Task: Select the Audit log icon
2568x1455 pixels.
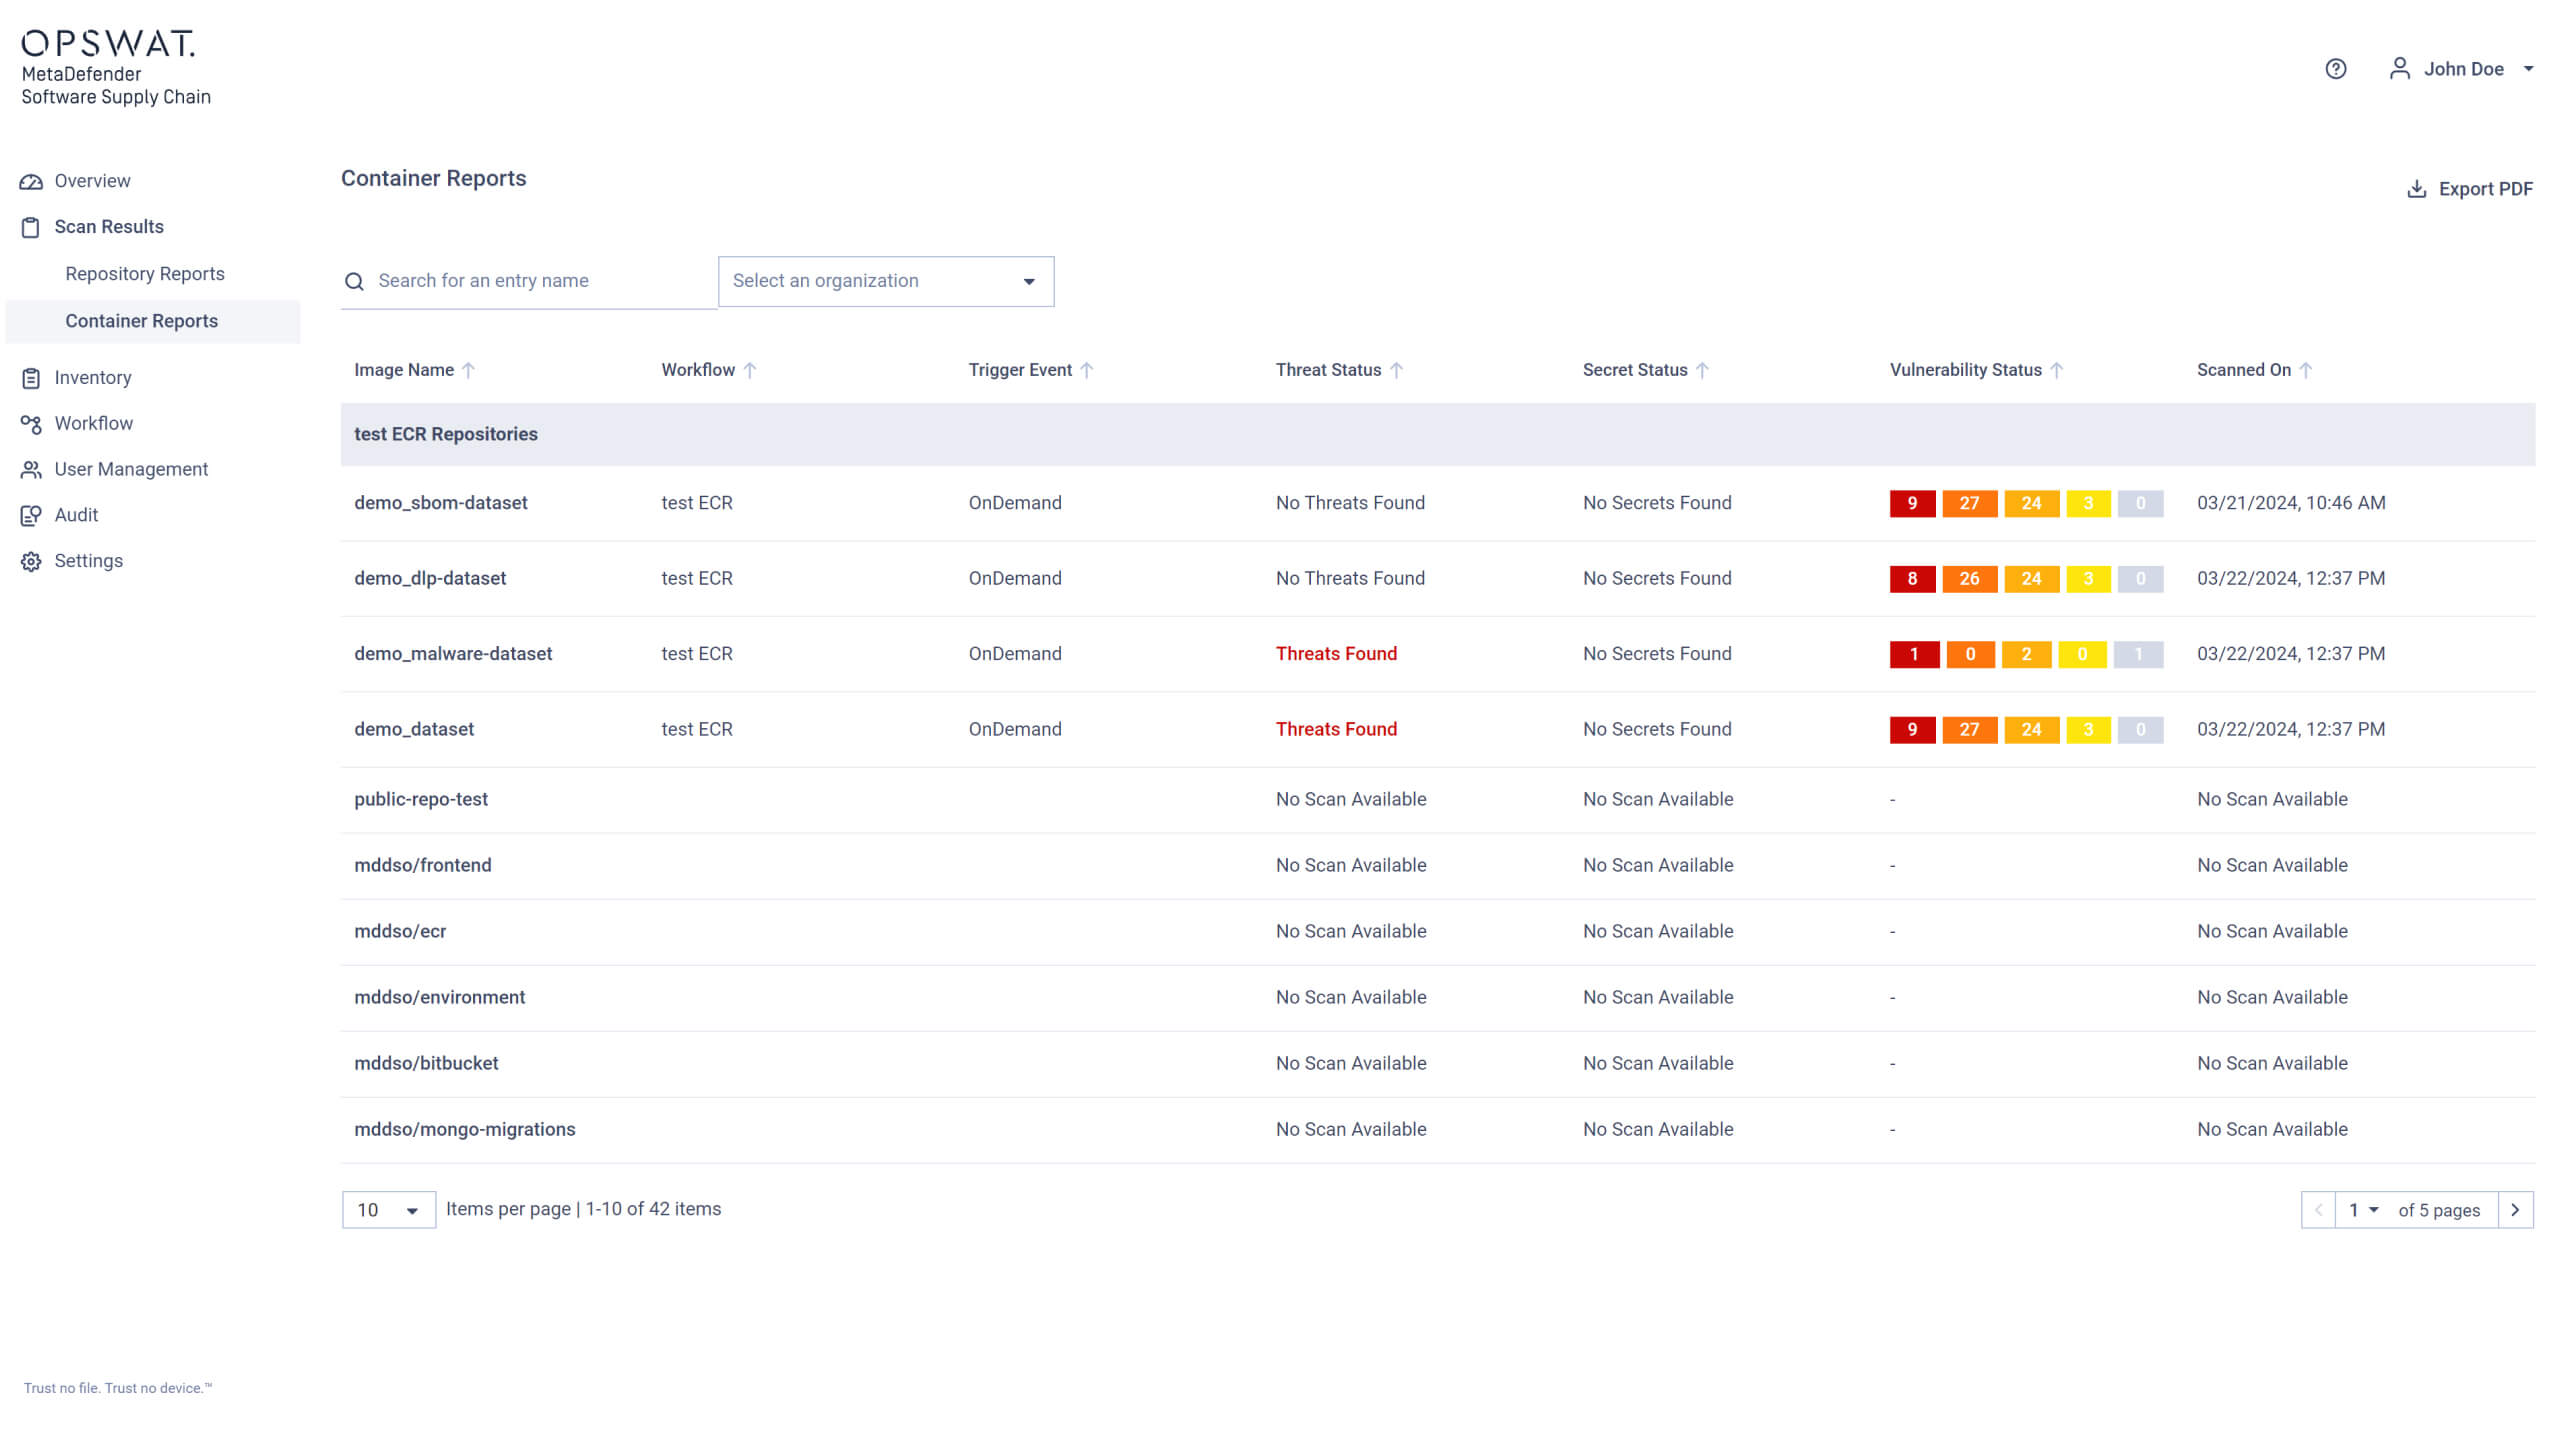Action: click(x=30, y=515)
